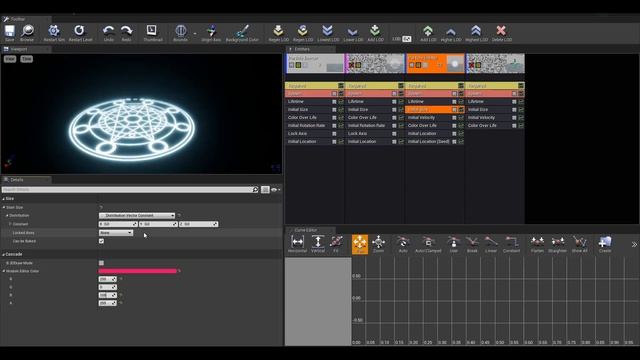The height and width of the screenshot is (360, 640).
Task: Click Flatten tangents in Curve Editor
Action: click(x=537, y=244)
